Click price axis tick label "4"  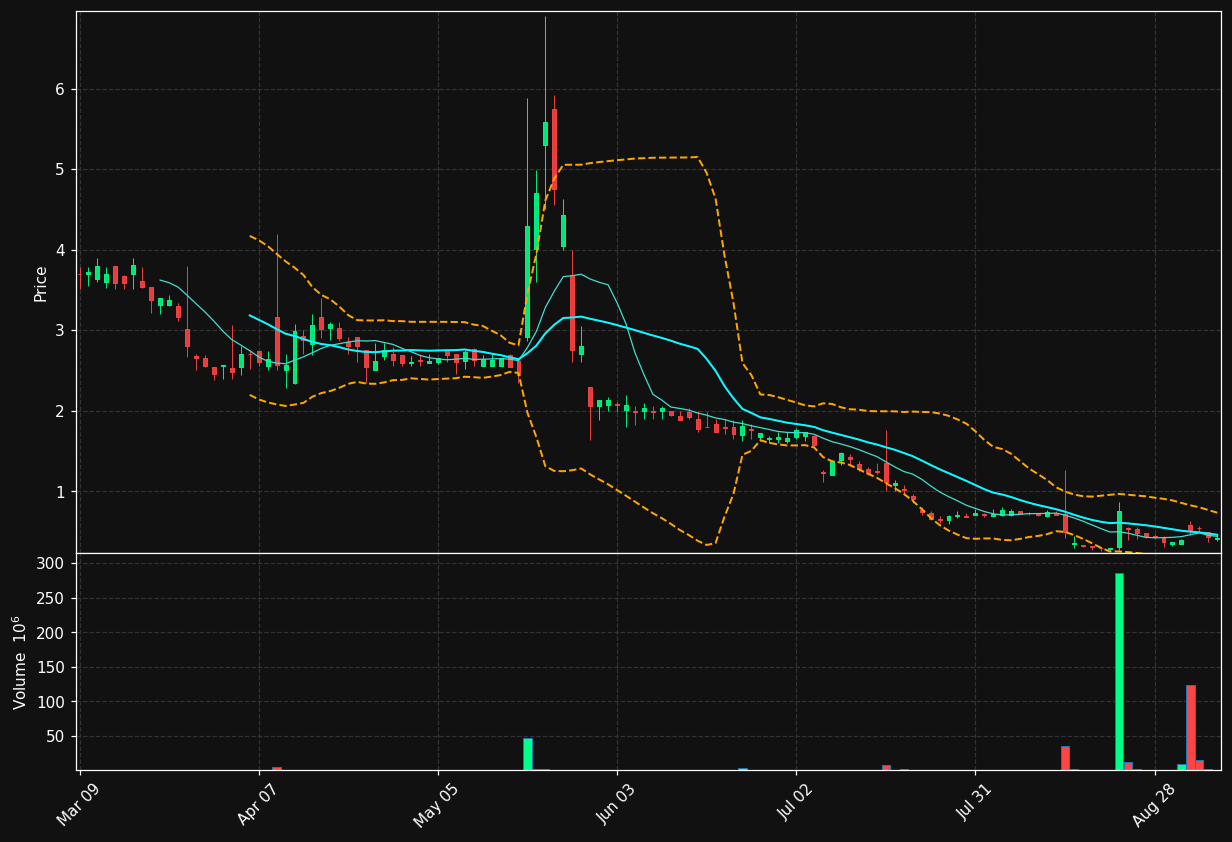tap(59, 251)
